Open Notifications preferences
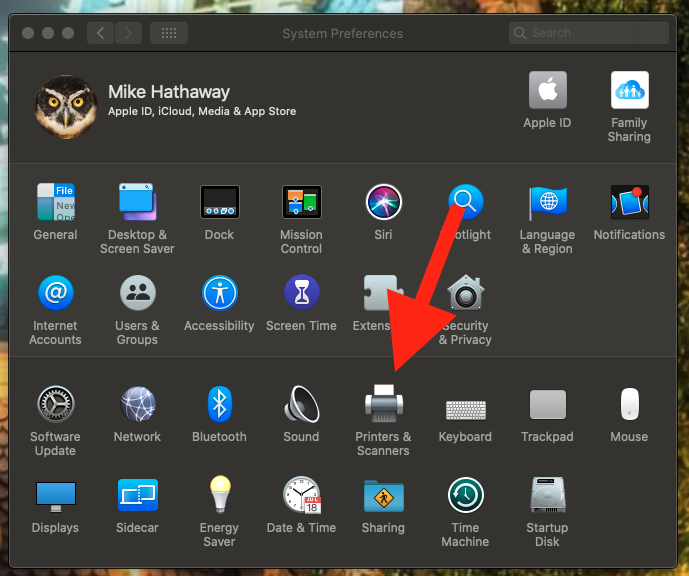689x576 pixels. pos(629,203)
